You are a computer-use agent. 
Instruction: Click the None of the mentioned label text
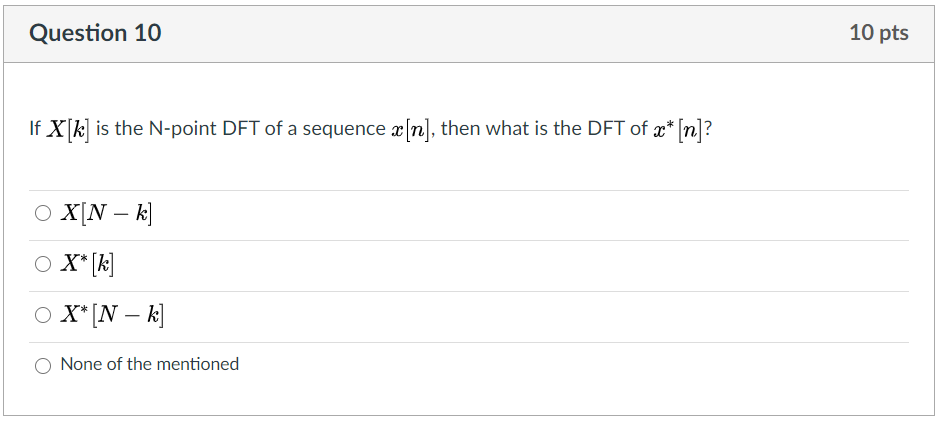click(150, 365)
